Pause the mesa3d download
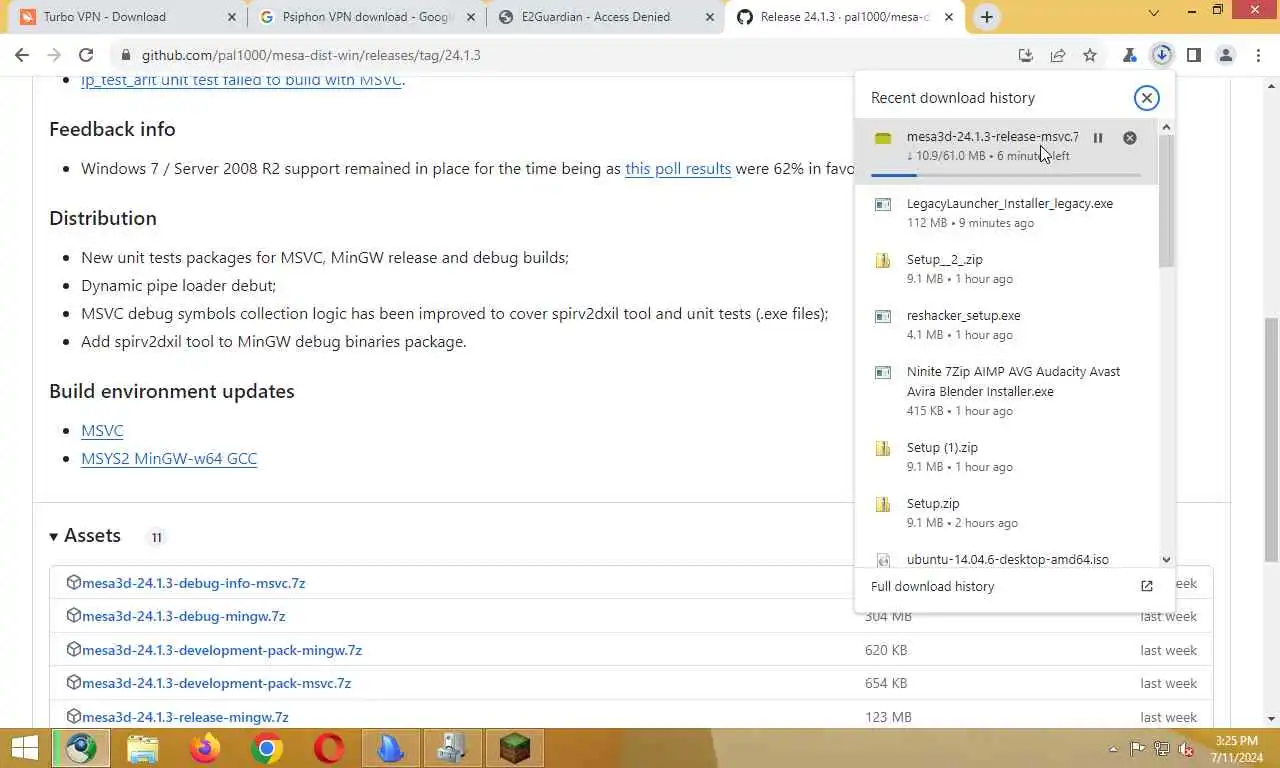The image size is (1280, 768). click(x=1097, y=138)
